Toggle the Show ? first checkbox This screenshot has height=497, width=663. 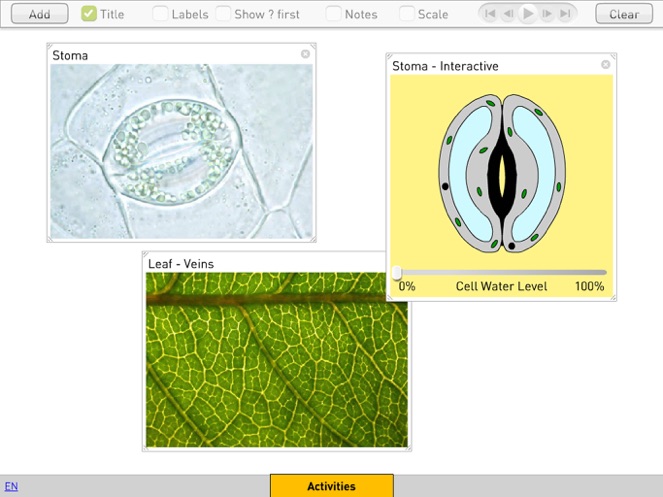(223, 14)
